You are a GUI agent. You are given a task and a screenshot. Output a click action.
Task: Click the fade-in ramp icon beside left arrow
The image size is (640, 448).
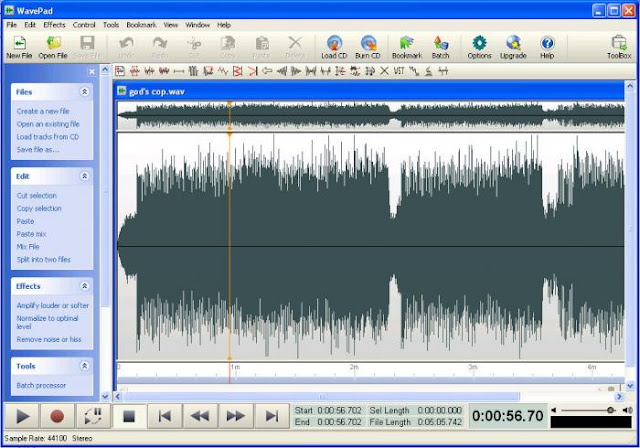click(282, 71)
